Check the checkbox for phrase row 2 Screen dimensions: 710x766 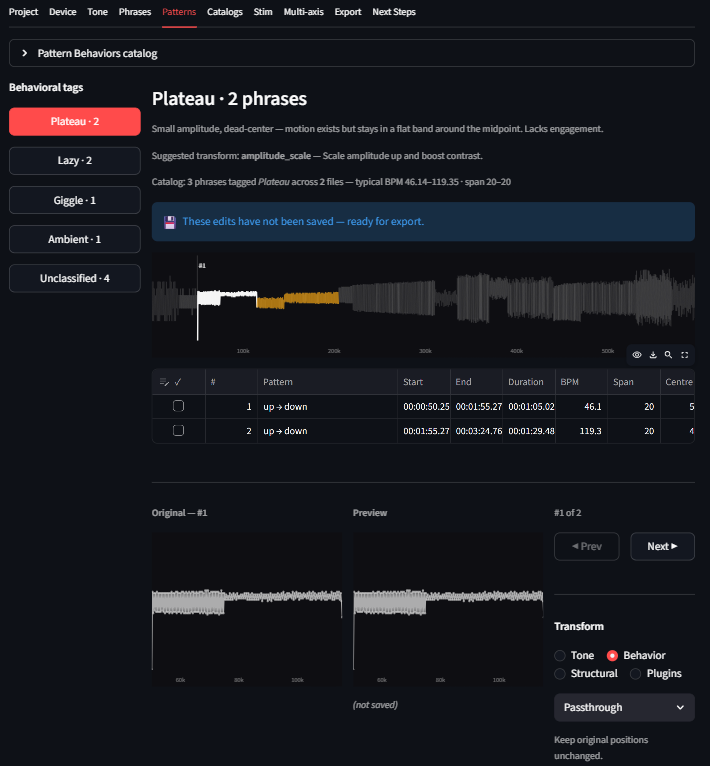pos(178,430)
